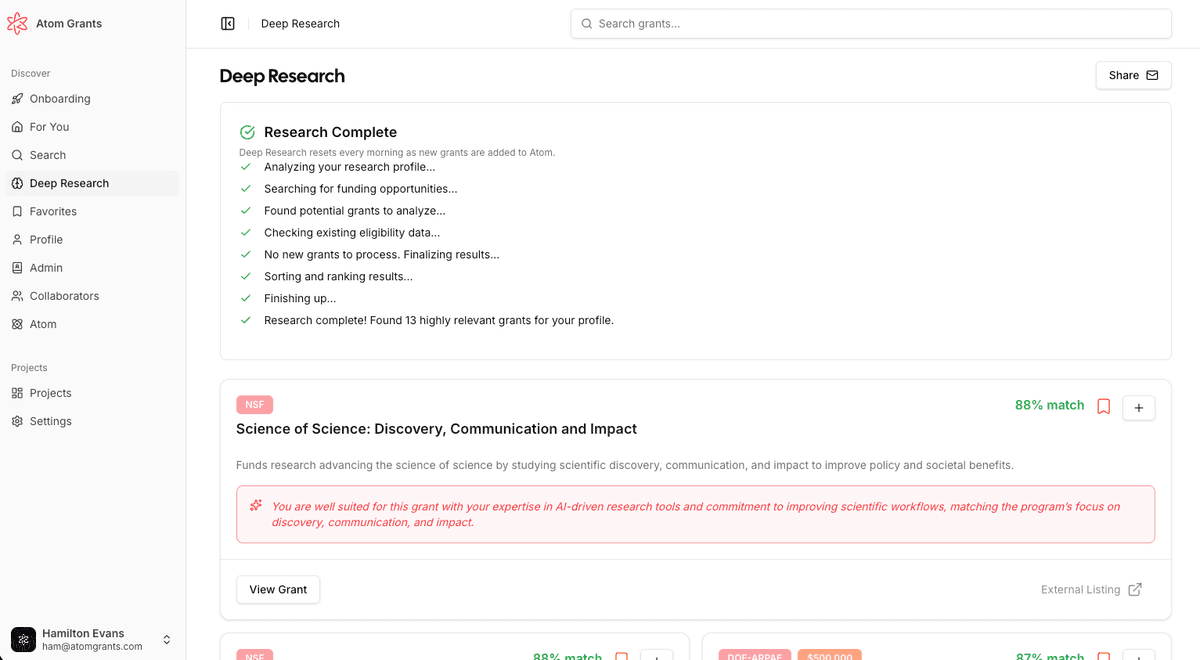This screenshot has width=1200, height=660.
Task: Focus the Search grants input field
Action: tap(870, 24)
